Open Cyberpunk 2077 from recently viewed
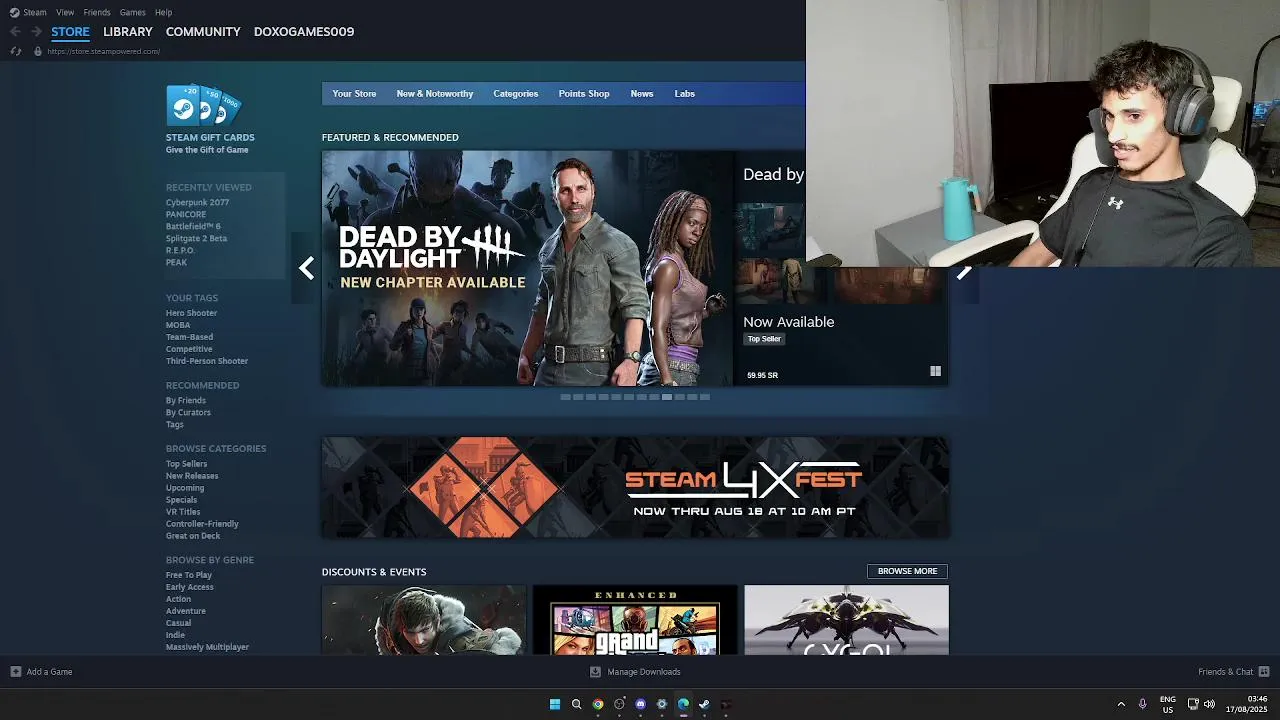The width and height of the screenshot is (1280, 720). pyautogui.click(x=197, y=203)
